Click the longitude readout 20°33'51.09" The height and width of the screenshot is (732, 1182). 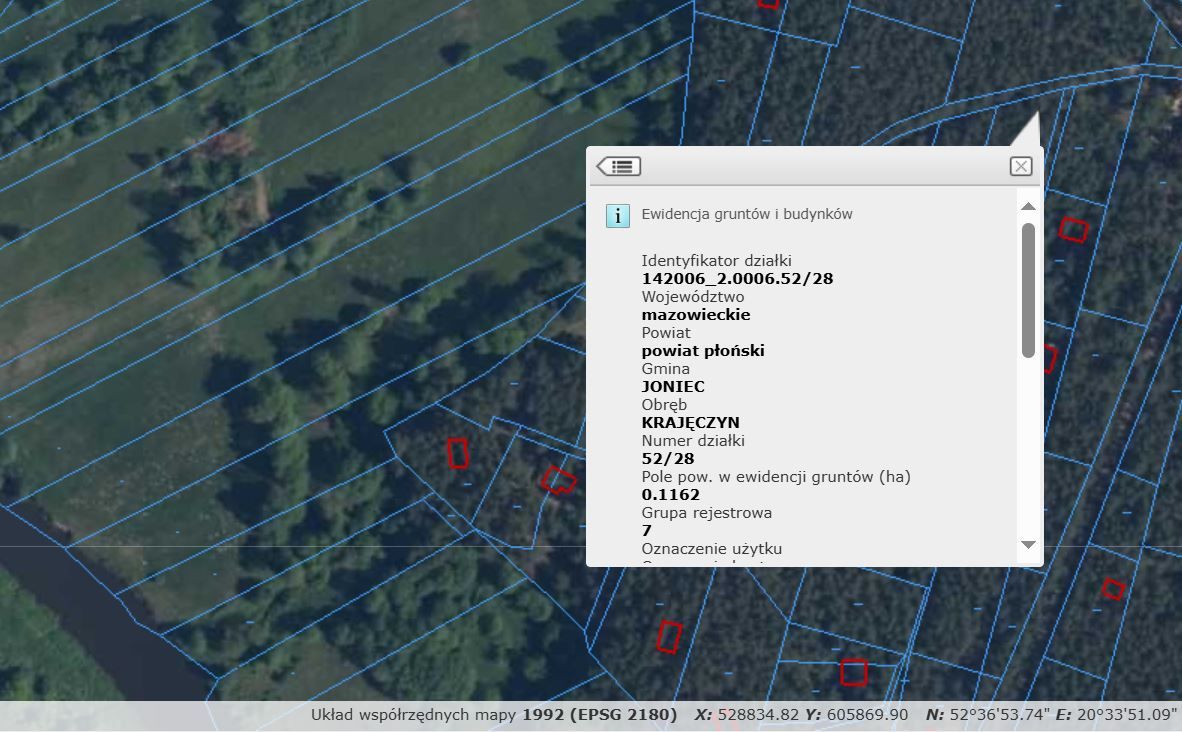[x=1125, y=715]
